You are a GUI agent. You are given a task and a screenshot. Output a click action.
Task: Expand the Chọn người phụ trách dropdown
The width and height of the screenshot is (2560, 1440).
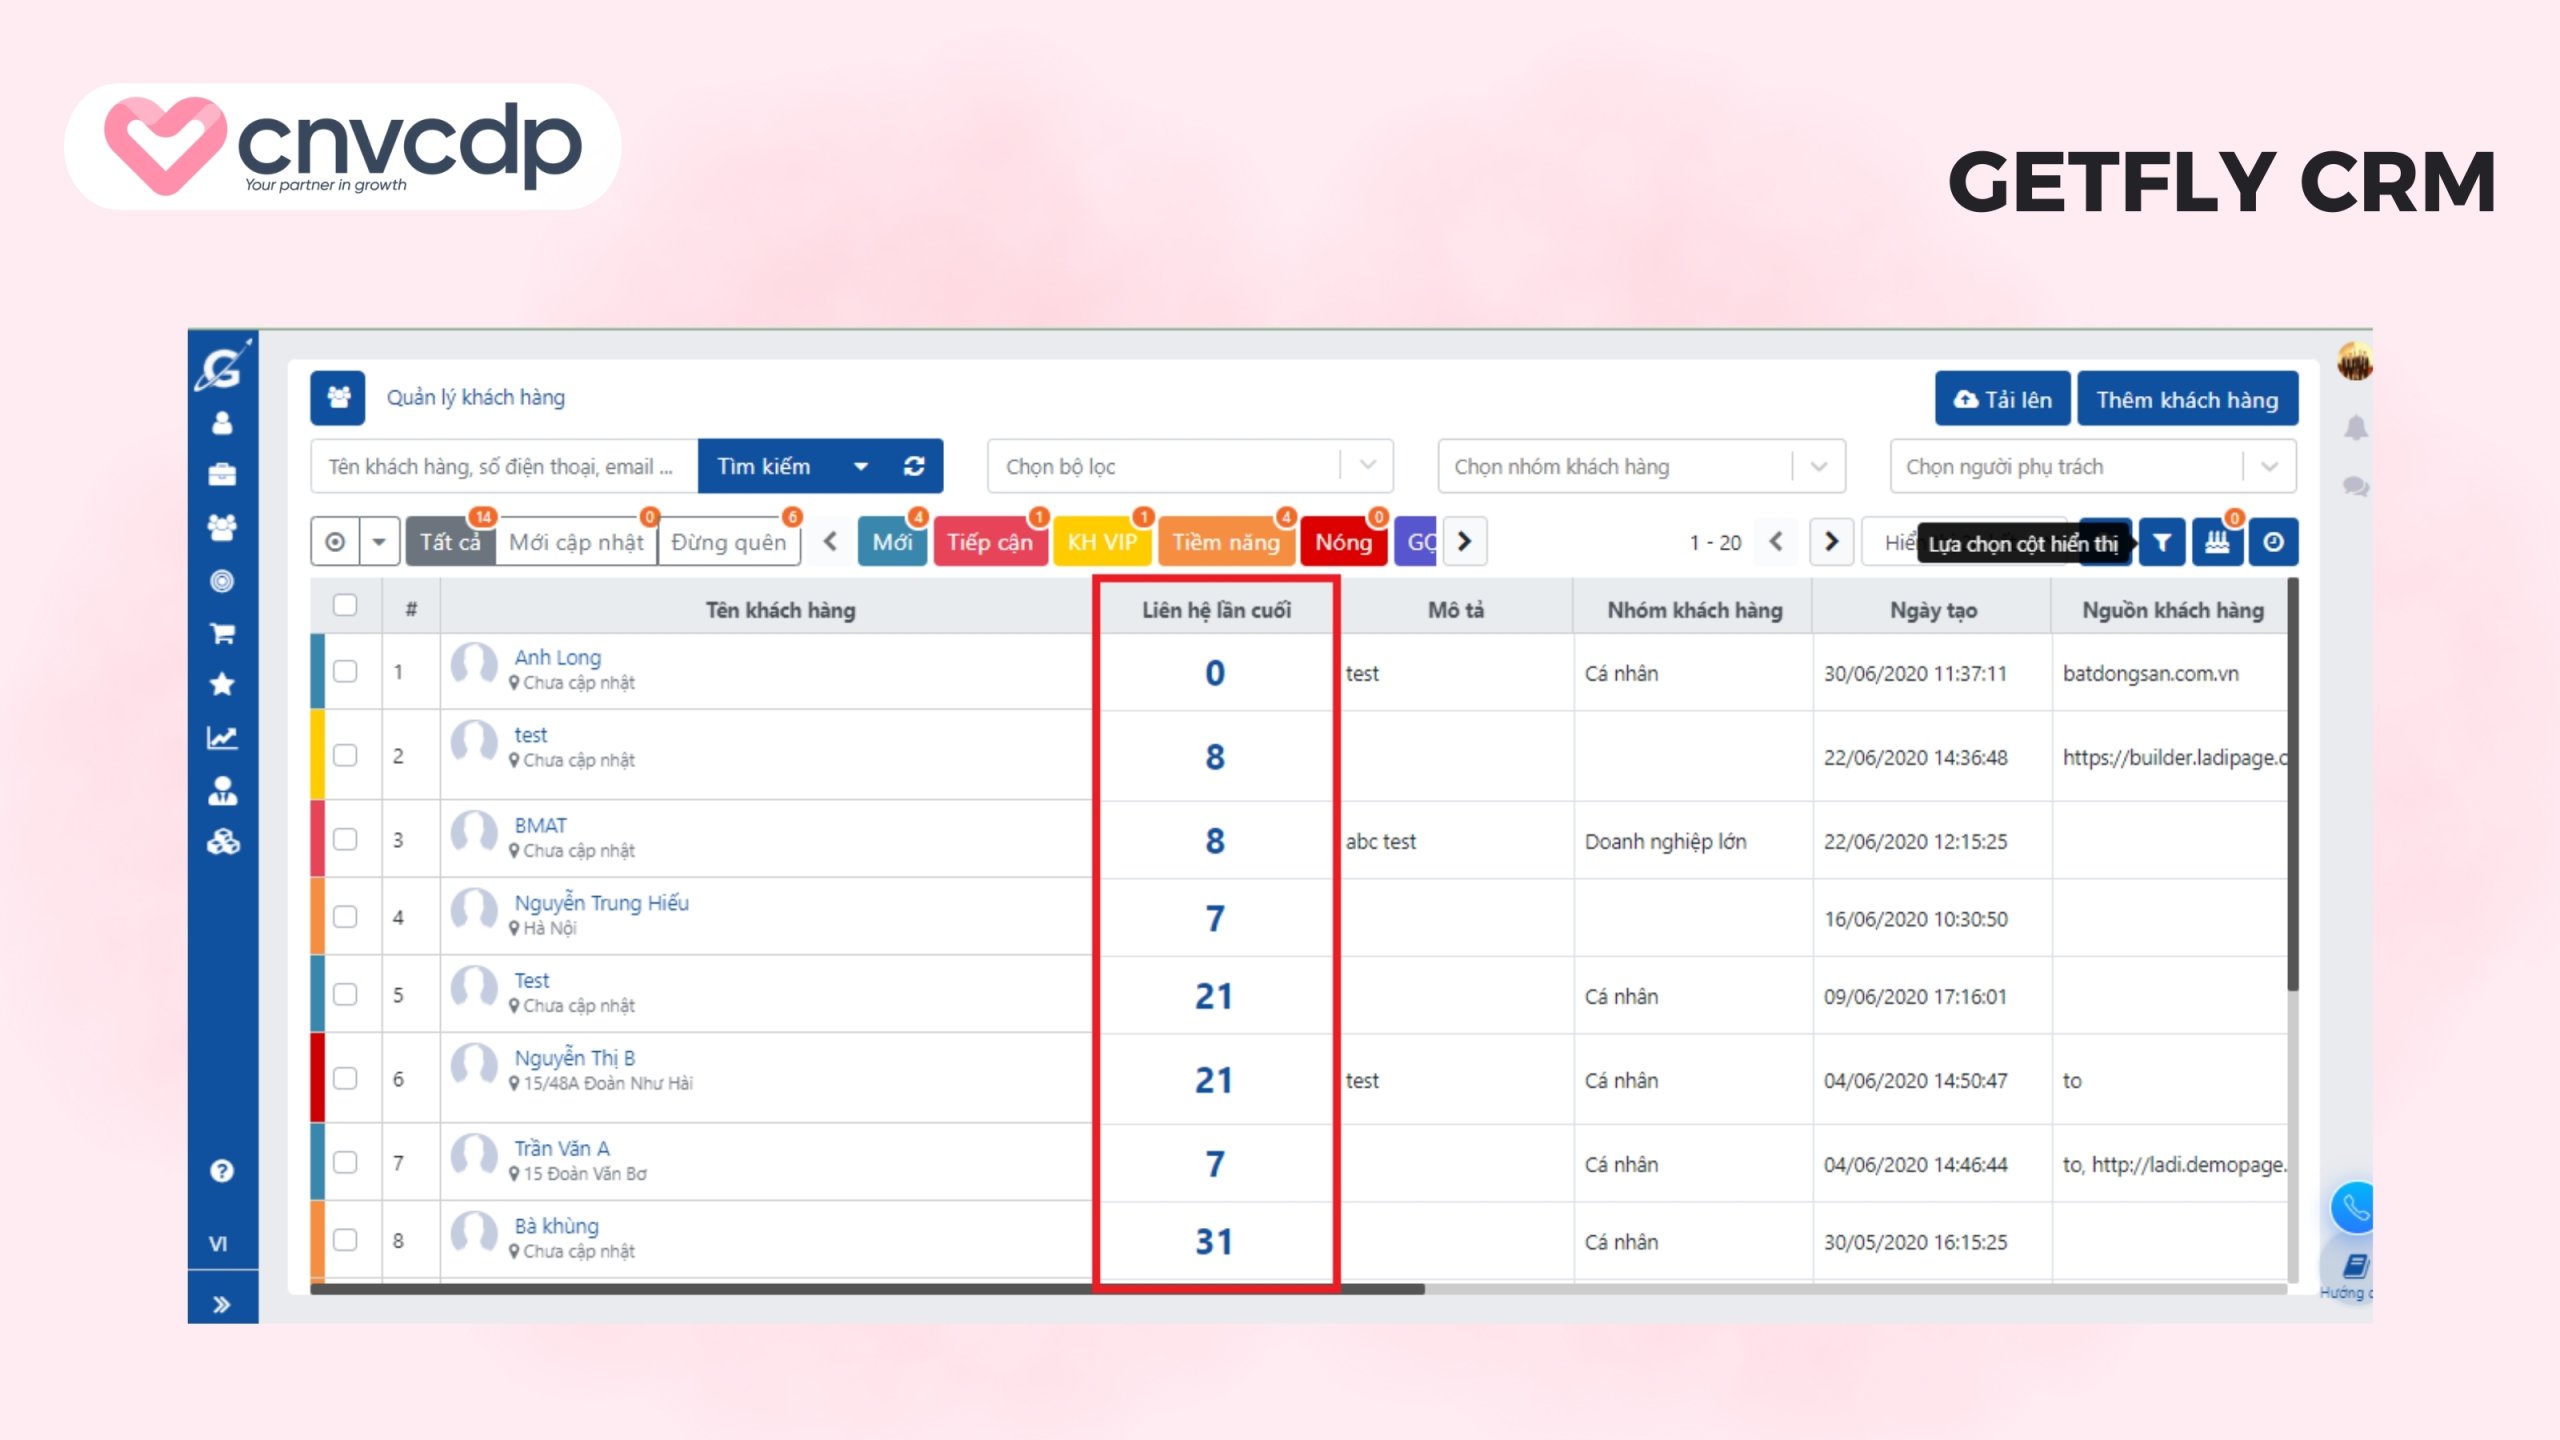pyautogui.click(x=2272, y=465)
